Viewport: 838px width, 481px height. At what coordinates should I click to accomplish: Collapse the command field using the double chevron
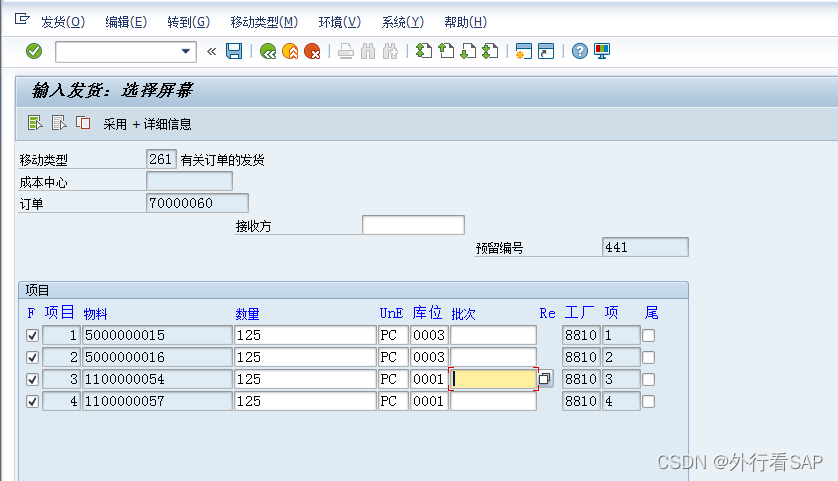click(x=212, y=51)
